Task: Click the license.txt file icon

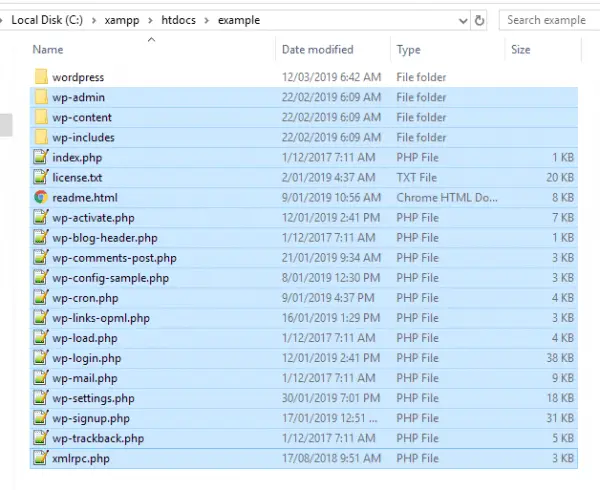Action: pos(41,177)
